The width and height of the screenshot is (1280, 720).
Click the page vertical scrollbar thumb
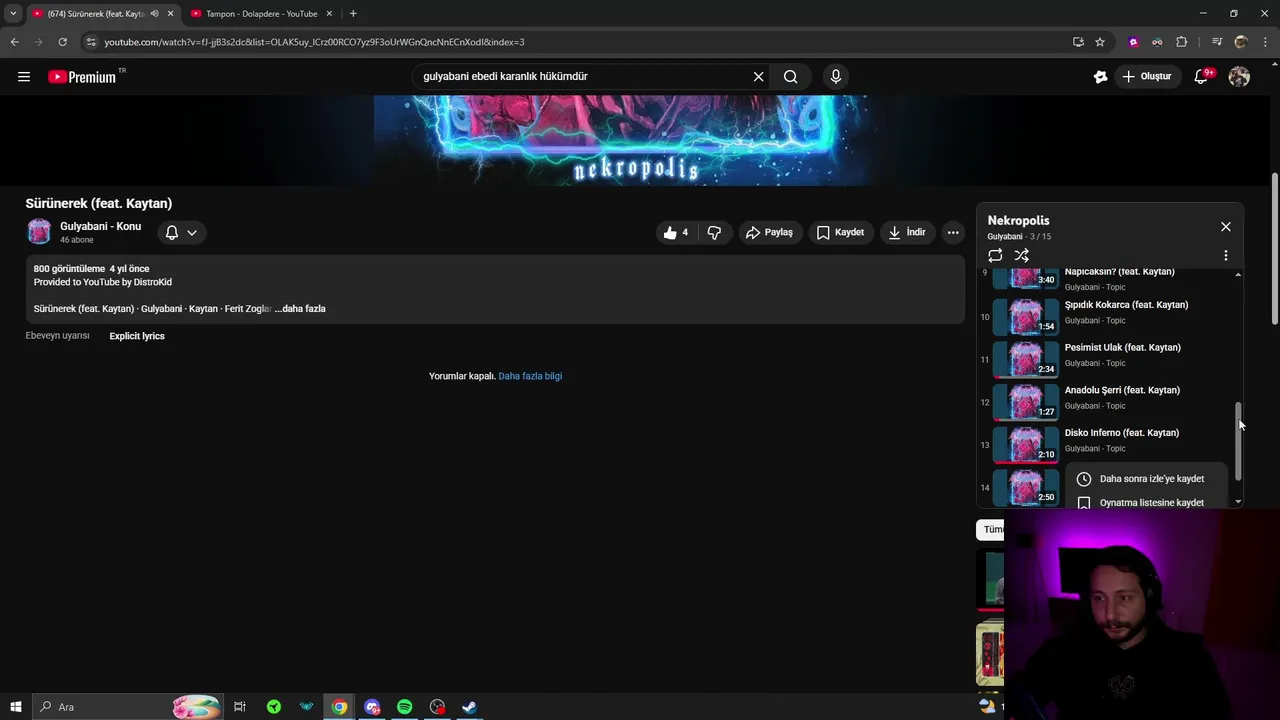point(1274,250)
